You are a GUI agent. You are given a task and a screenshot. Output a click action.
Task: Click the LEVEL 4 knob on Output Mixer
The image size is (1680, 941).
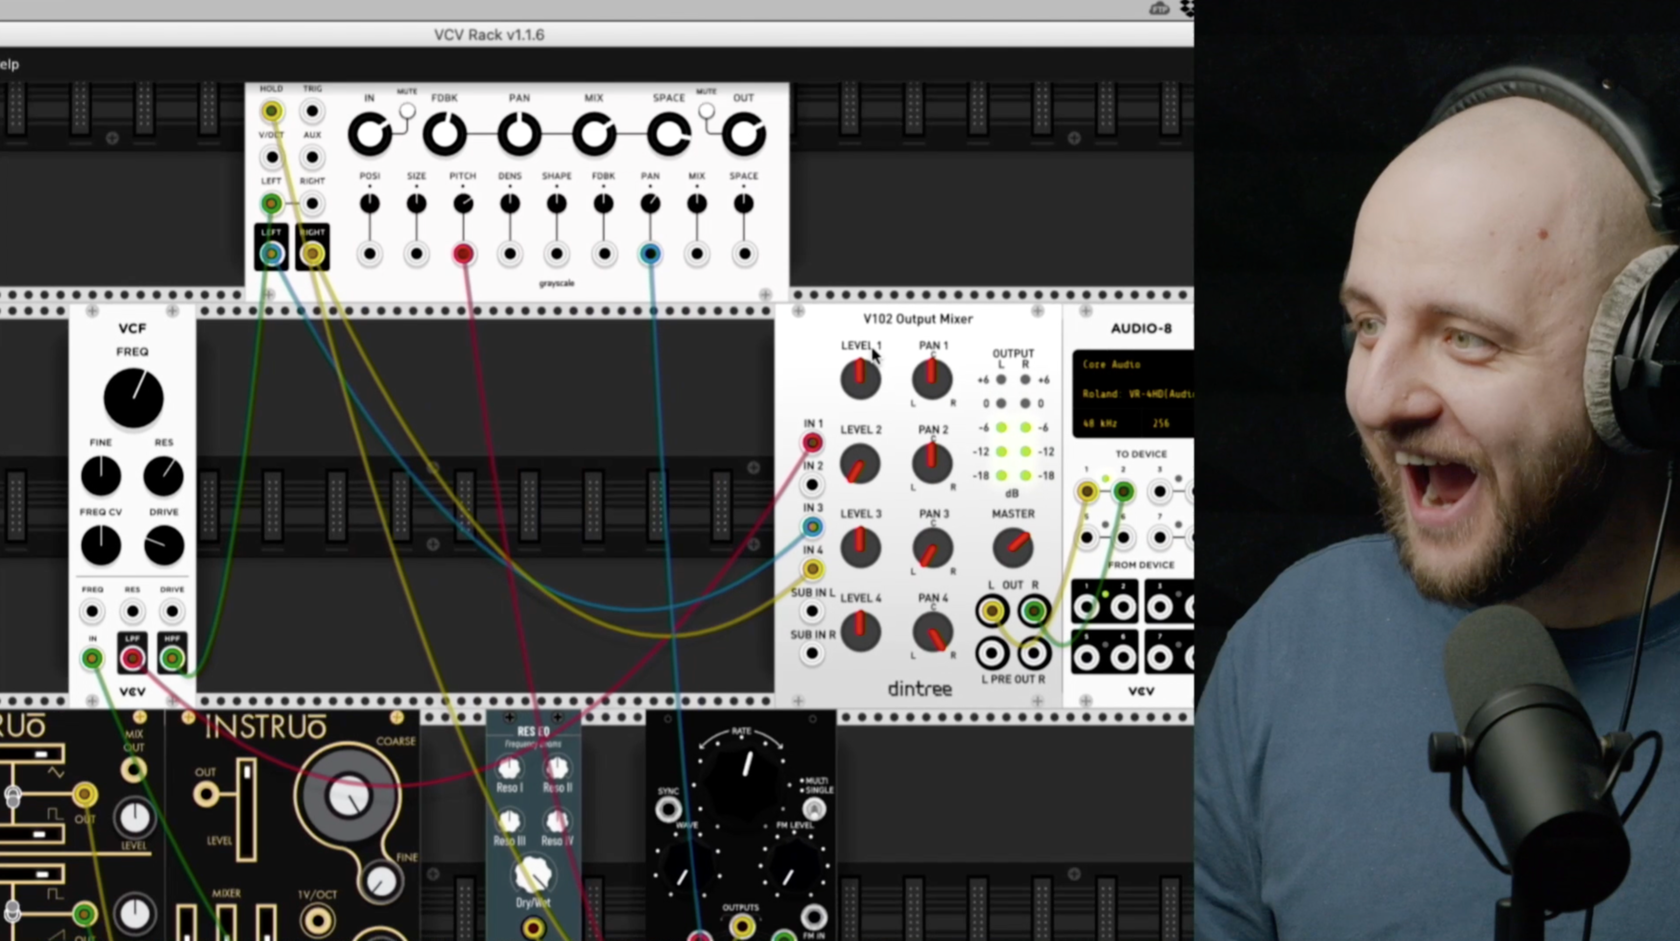click(859, 632)
